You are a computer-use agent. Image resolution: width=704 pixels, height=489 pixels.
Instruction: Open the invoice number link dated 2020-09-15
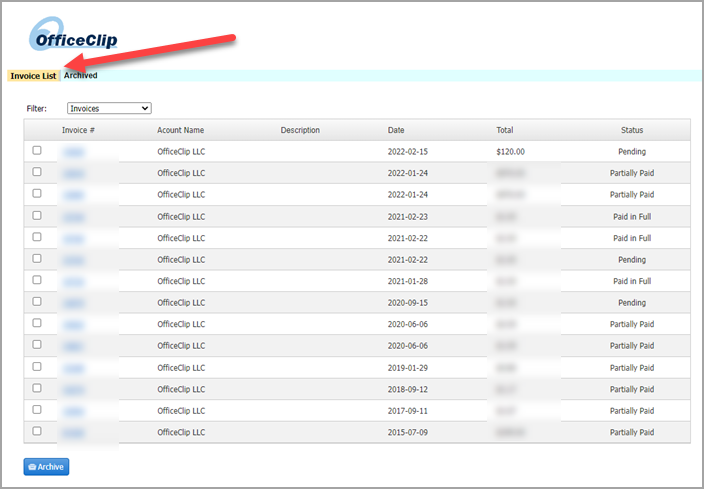pos(73,304)
